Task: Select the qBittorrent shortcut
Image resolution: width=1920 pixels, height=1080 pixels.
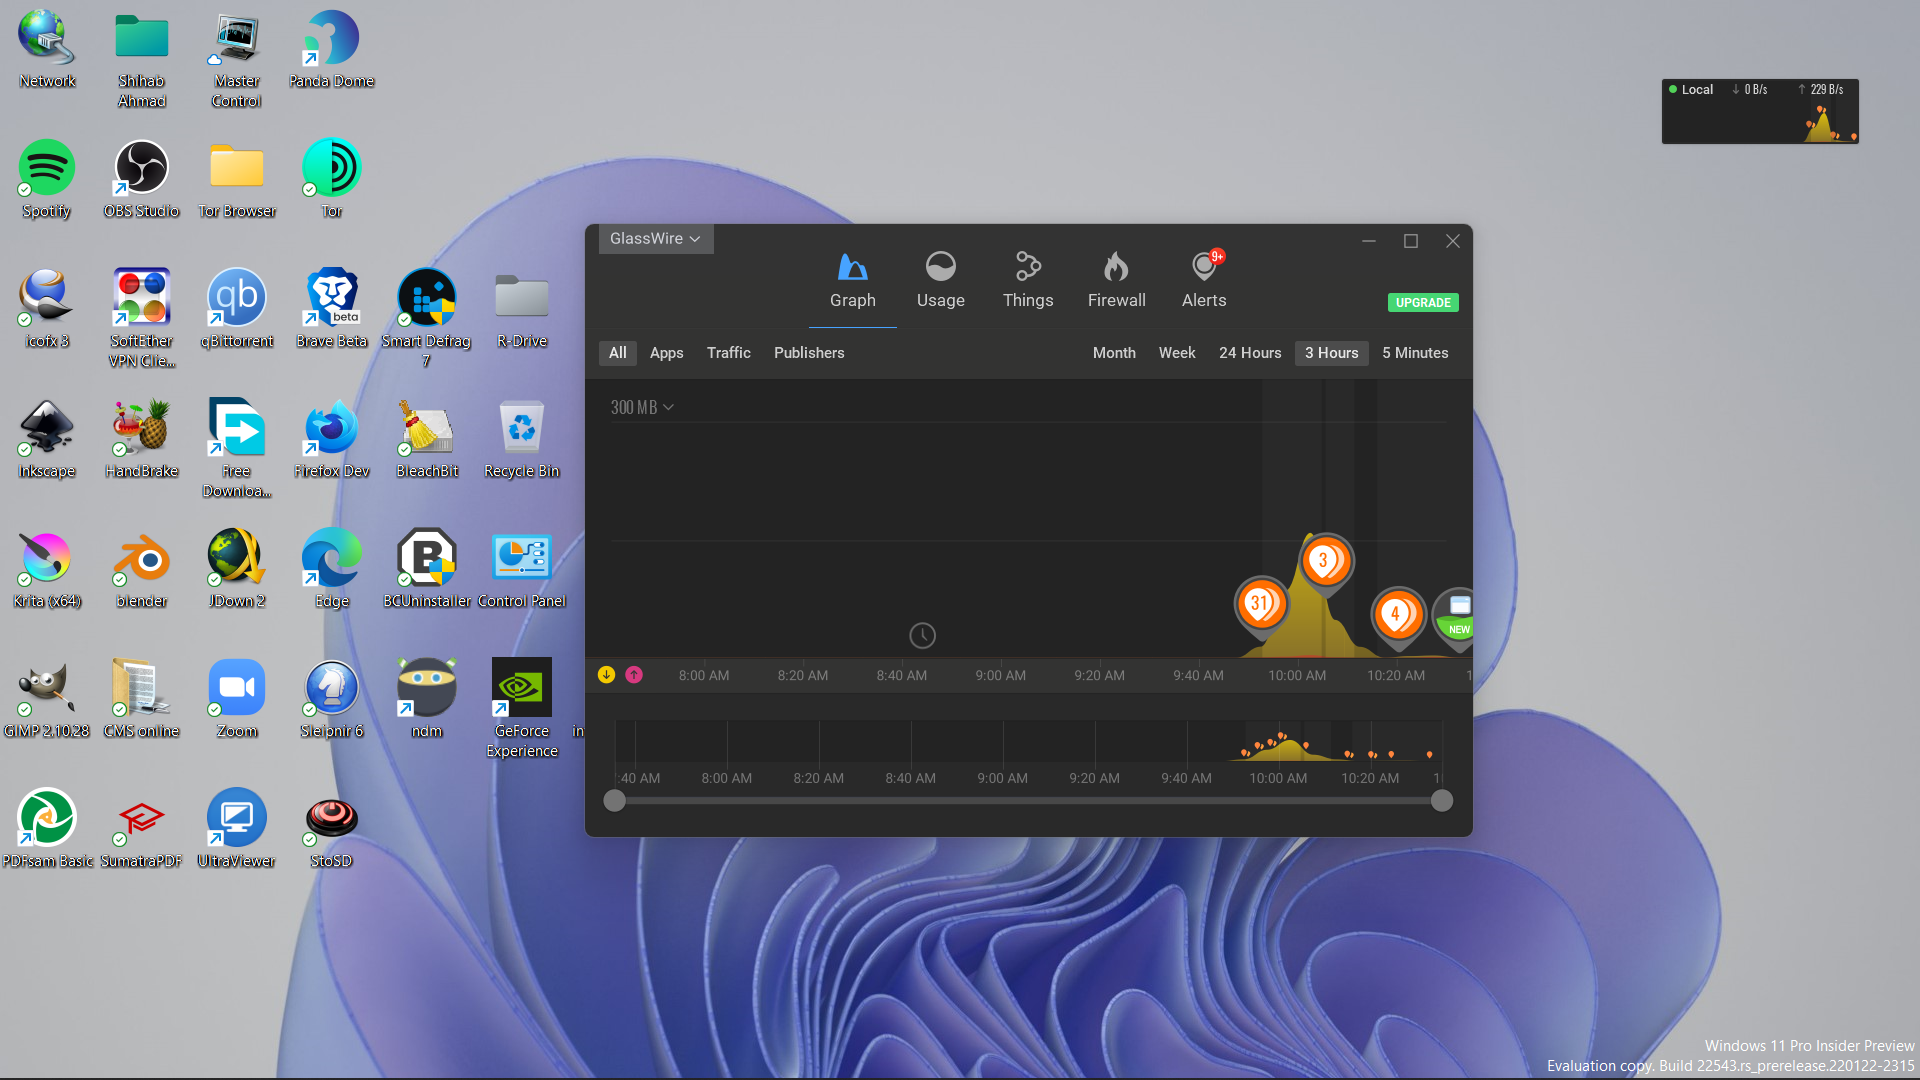Action: pos(237,308)
